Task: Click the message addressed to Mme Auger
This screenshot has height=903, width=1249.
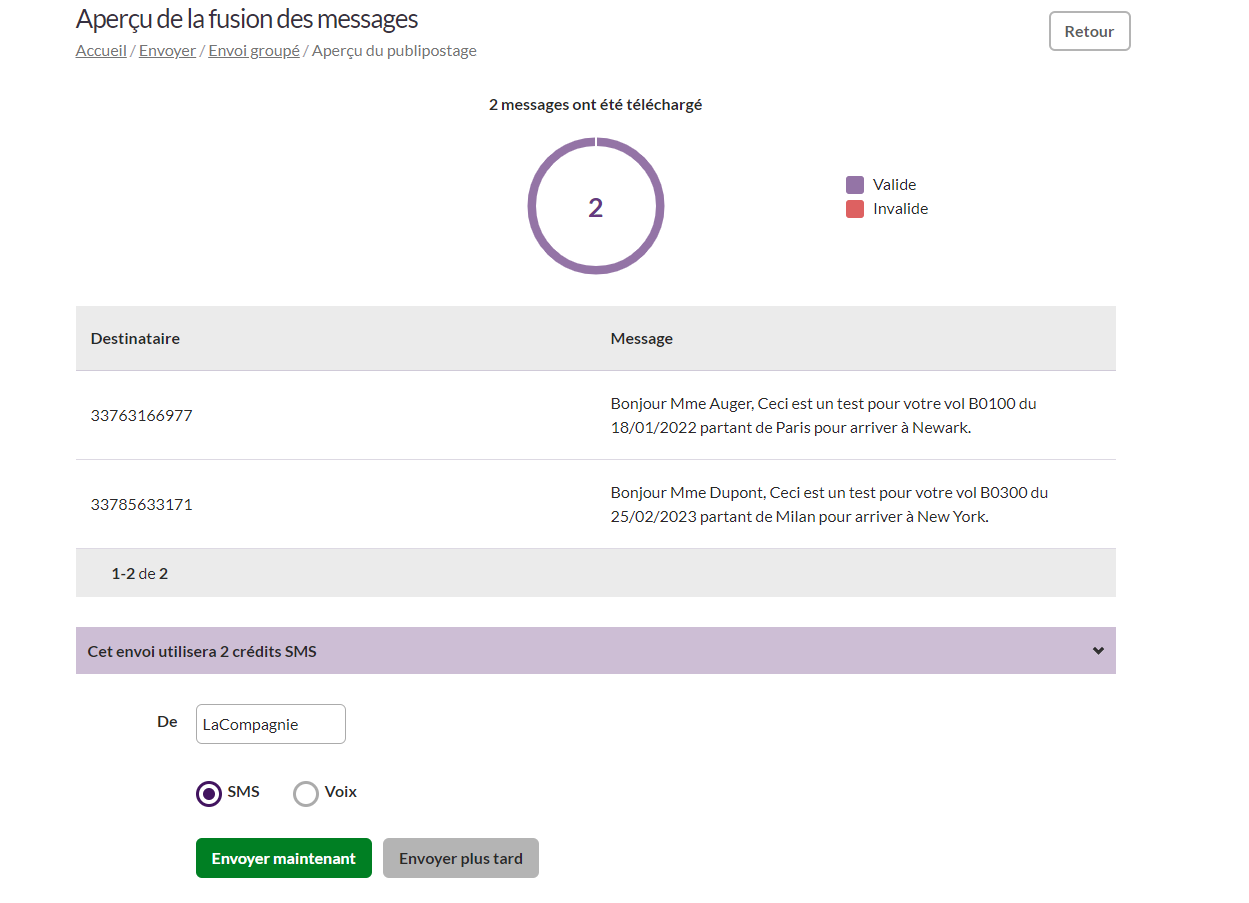Action: [823, 415]
